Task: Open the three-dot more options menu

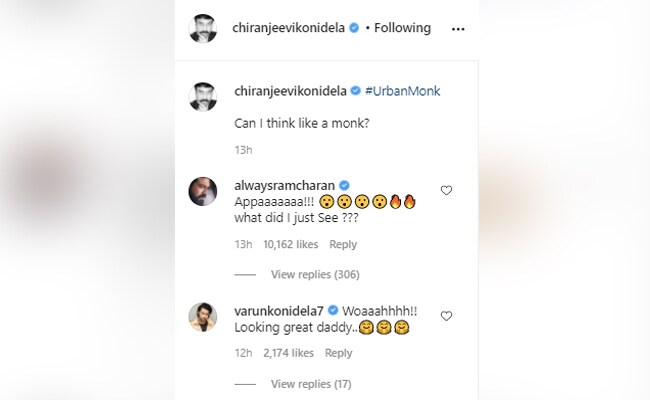Action: point(458,29)
